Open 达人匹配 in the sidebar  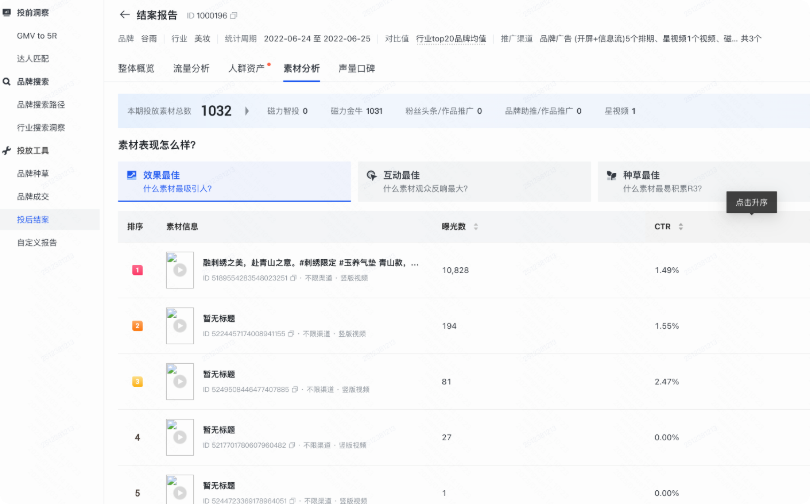click(x=33, y=58)
